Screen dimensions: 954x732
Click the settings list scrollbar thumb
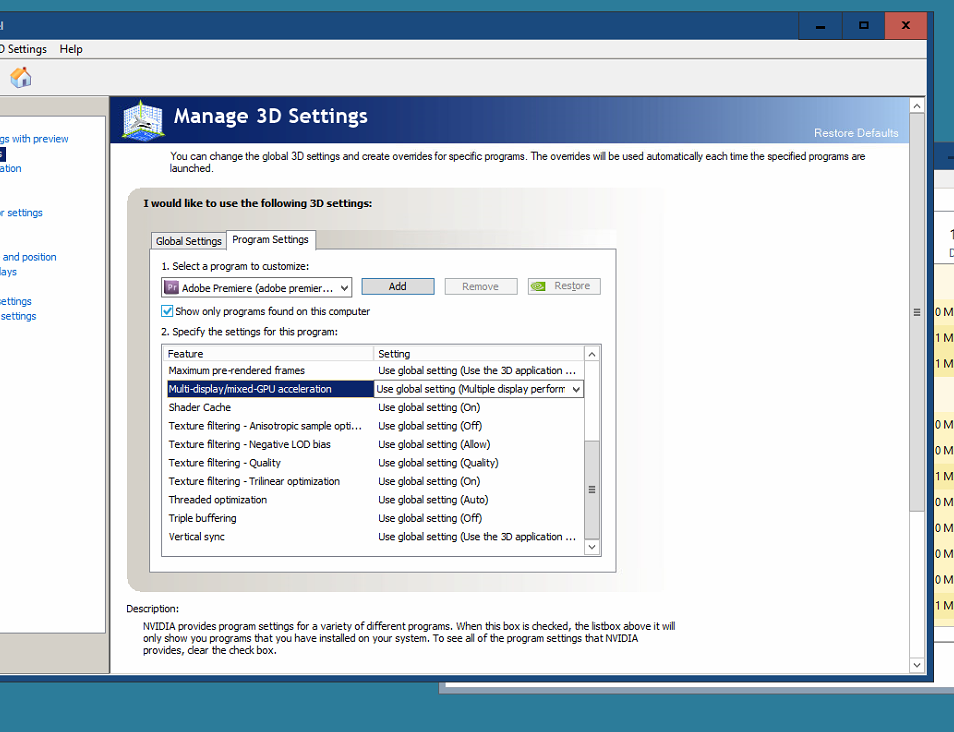(x=591, y=490)
